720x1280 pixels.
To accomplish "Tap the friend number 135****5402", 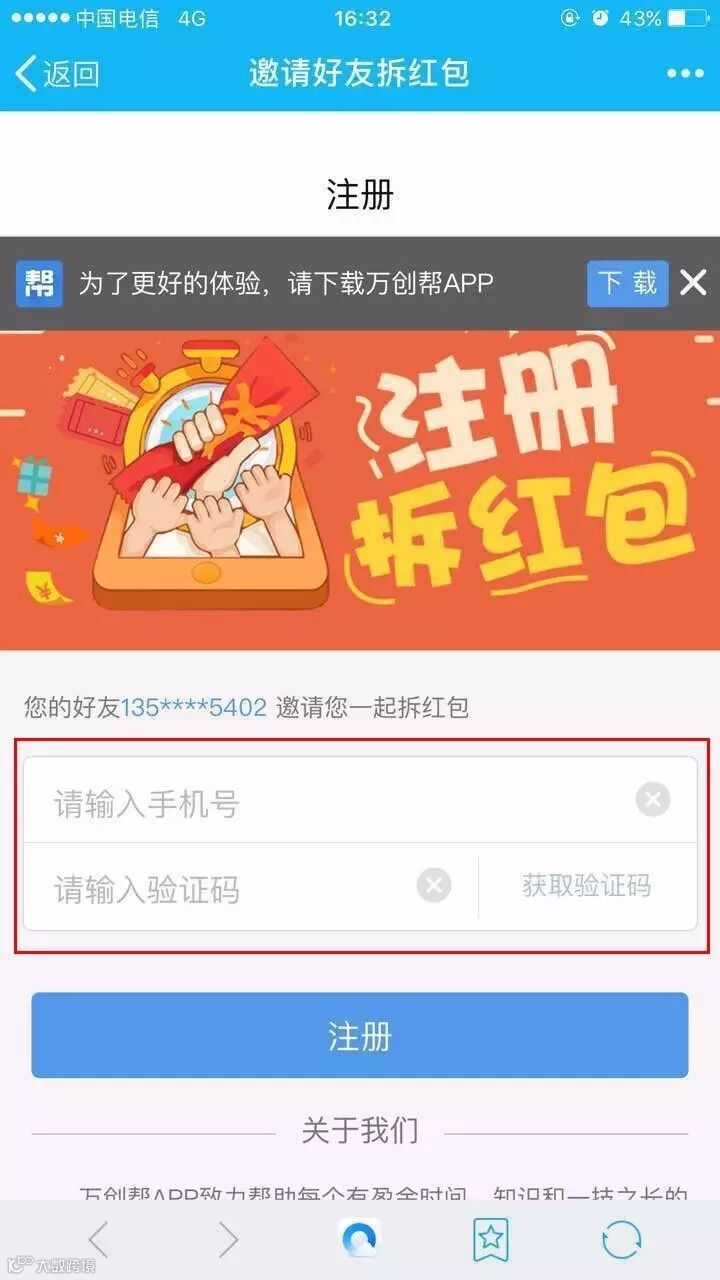I will [x=194, y=708].
